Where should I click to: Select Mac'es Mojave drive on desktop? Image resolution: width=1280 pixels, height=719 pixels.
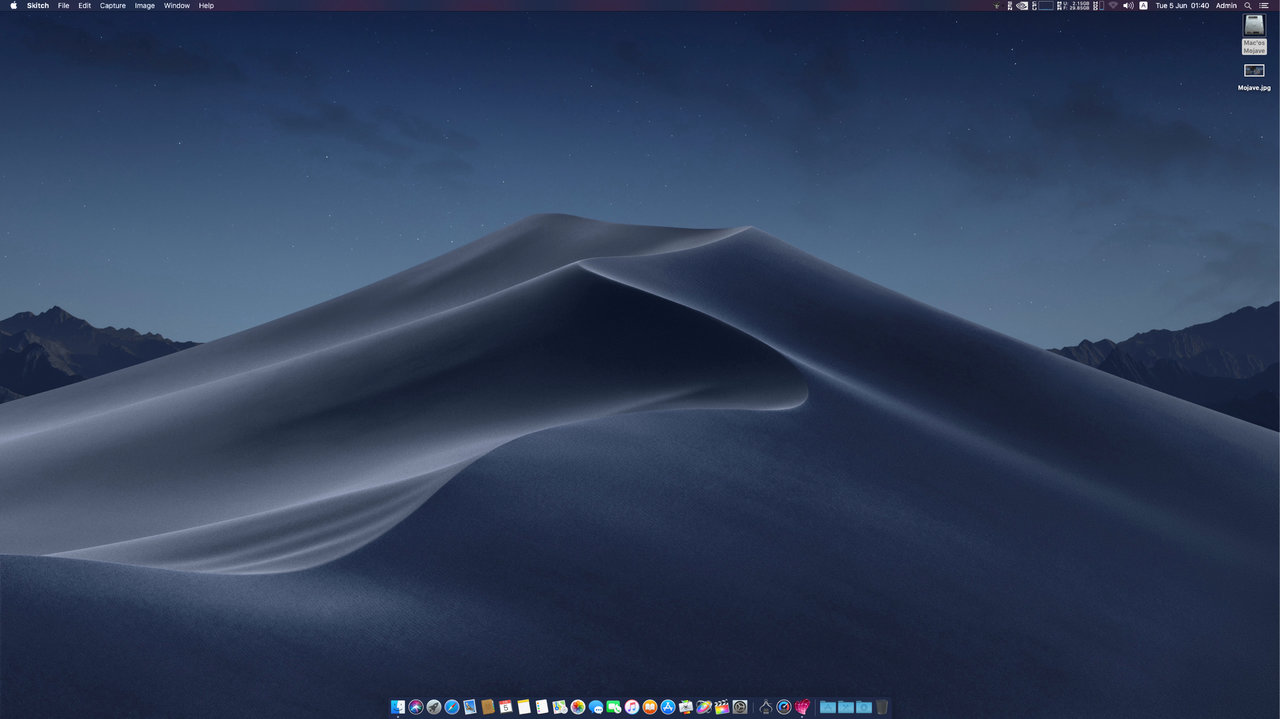pyautogui.click(x=1254, y=34)
